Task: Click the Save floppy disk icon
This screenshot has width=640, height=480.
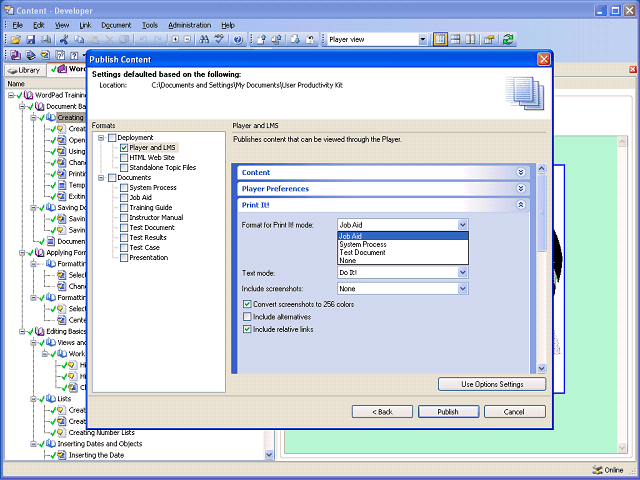Action: click(31, 40)
